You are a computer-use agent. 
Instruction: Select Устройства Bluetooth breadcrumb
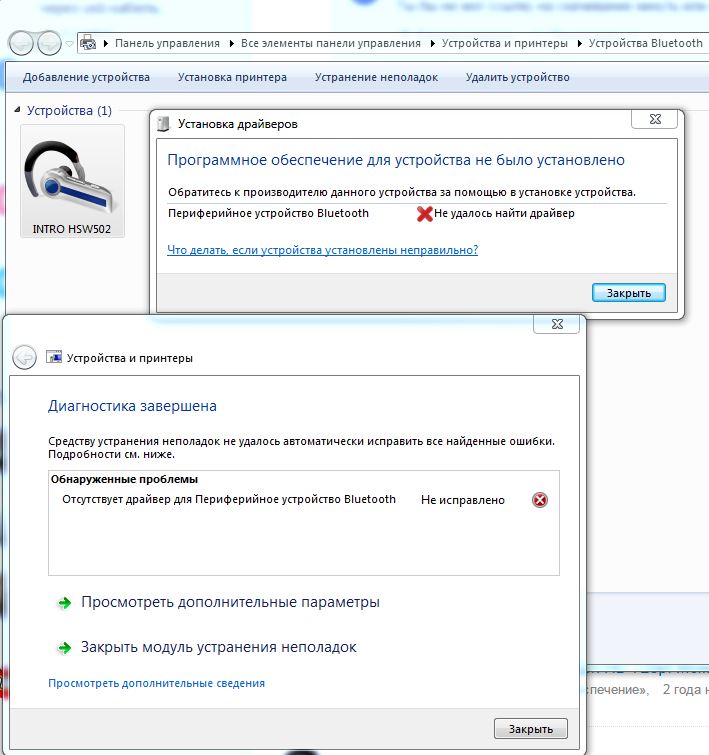(645, 43)
